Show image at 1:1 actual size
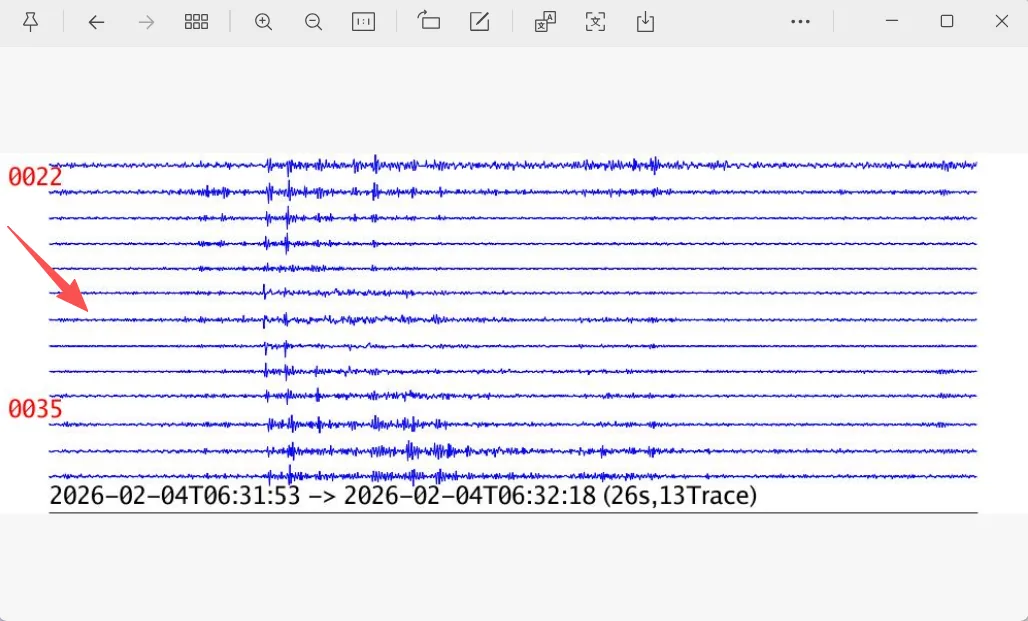Image resolution: width=1028 pixels, height=621 pixels. coord(363,22)
